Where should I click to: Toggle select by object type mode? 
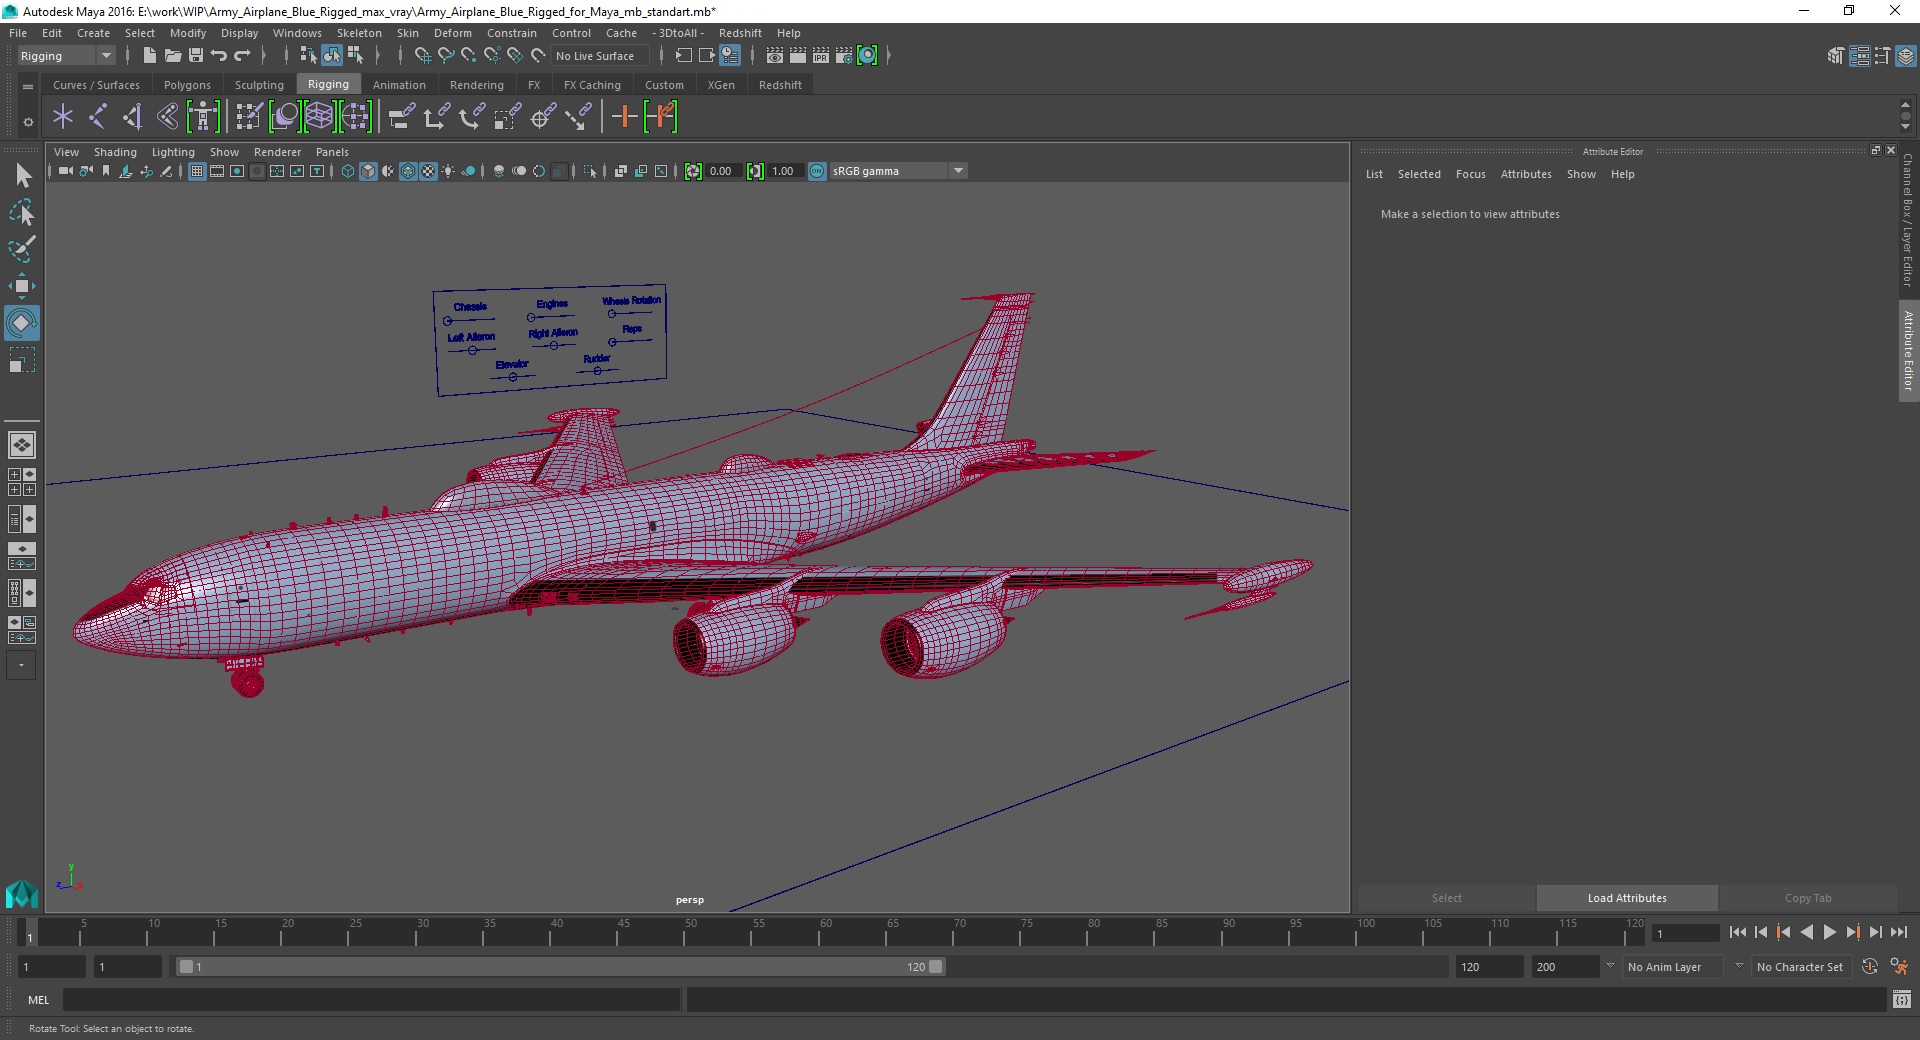click(x=332, y=56)
